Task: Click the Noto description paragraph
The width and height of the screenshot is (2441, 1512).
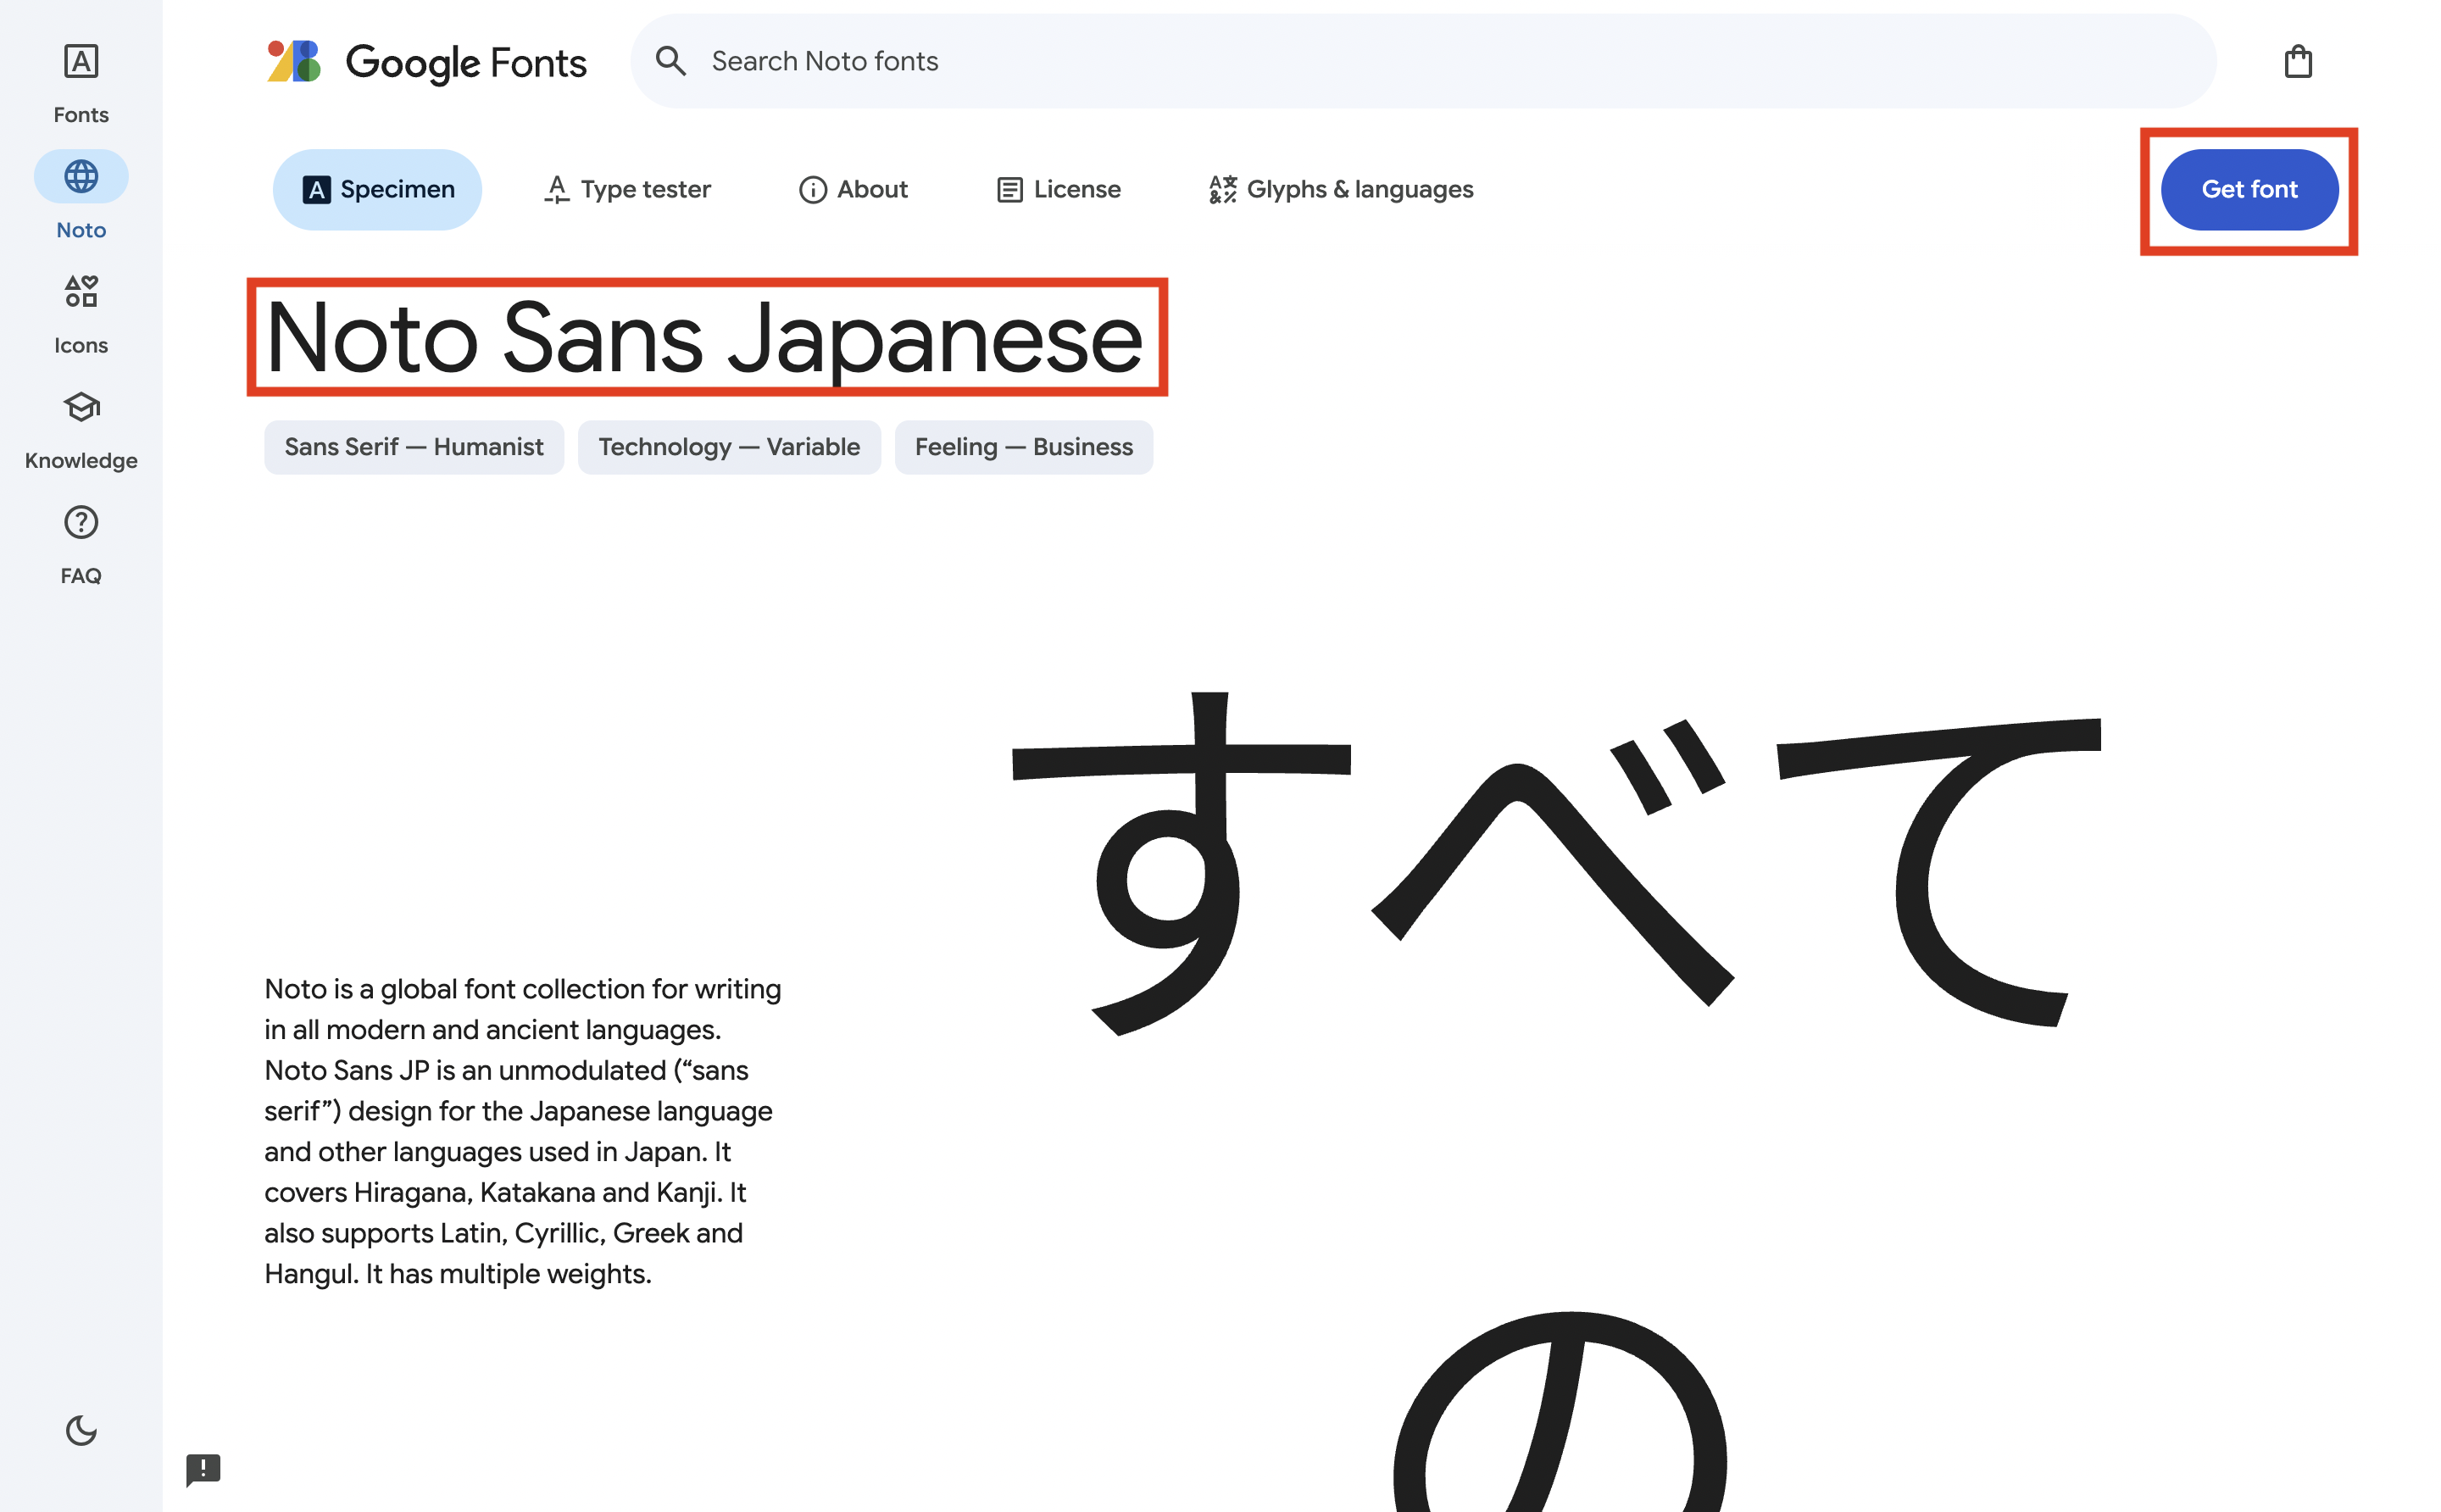Action: pyautogui.click(x=523, y=1131)
